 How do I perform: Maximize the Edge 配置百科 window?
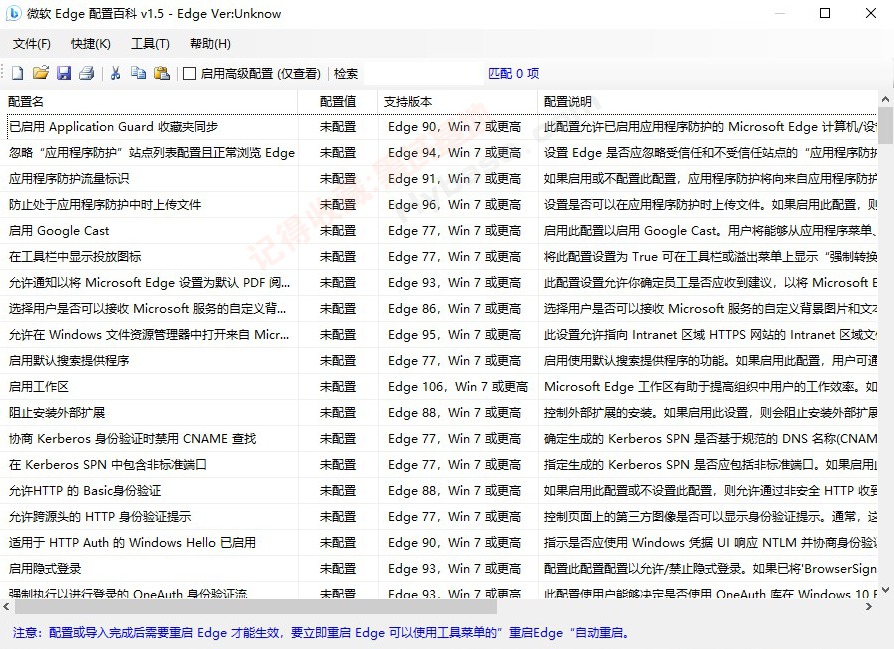824,13
